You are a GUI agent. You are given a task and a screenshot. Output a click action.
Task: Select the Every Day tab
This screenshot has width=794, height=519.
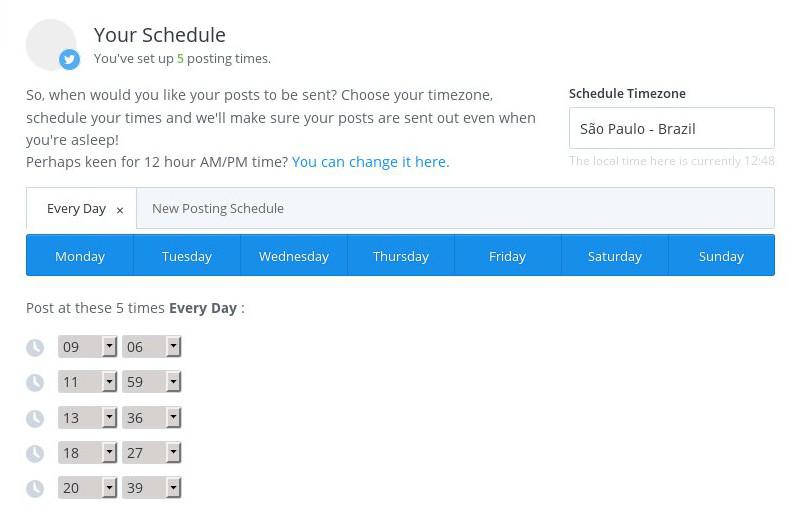(76, 209)
